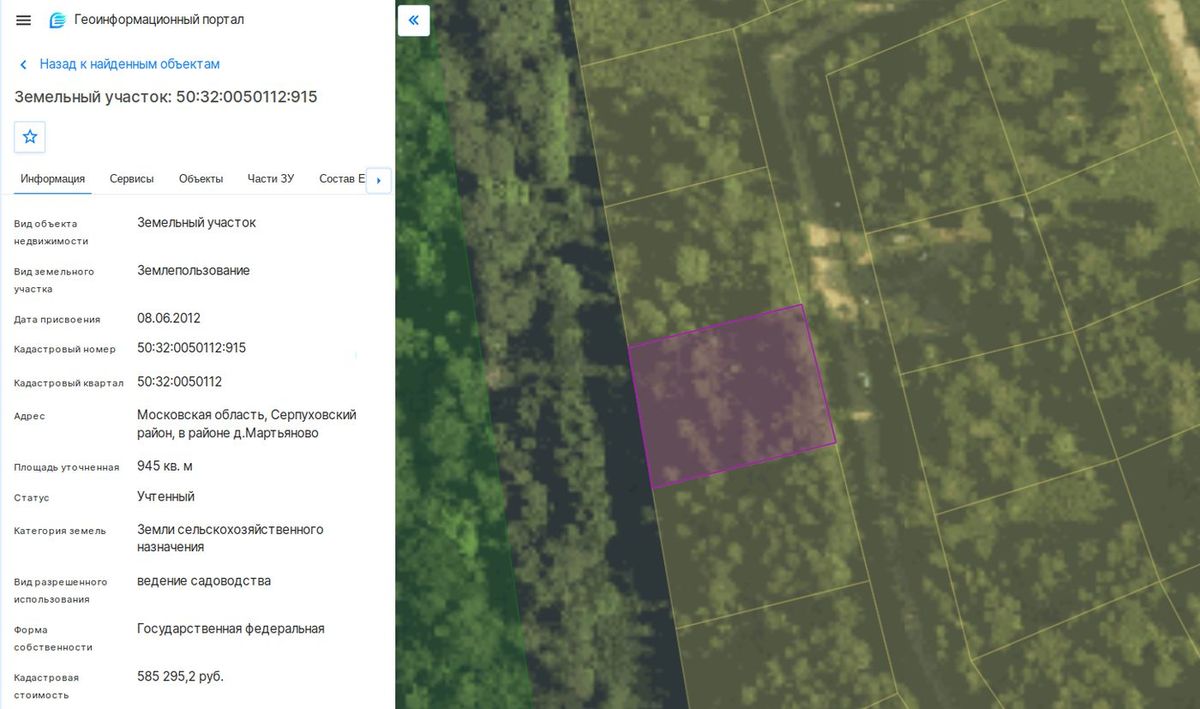Click the address value Московская область, Серпуховский район
Viewport: 1200px width, 709px height.
(x=247, y=423)
